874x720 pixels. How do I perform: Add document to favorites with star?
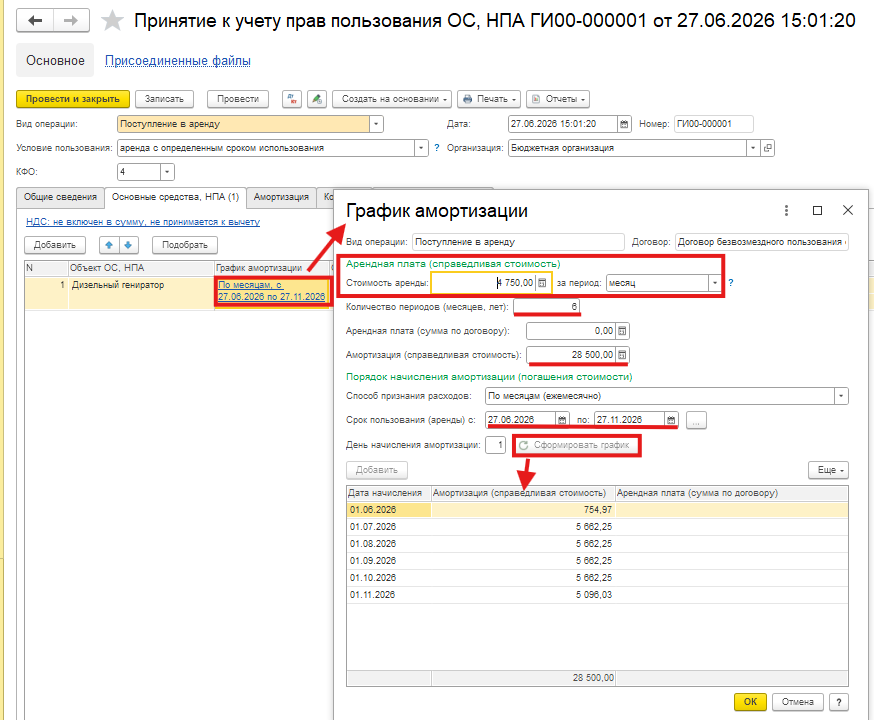point(112,21)
